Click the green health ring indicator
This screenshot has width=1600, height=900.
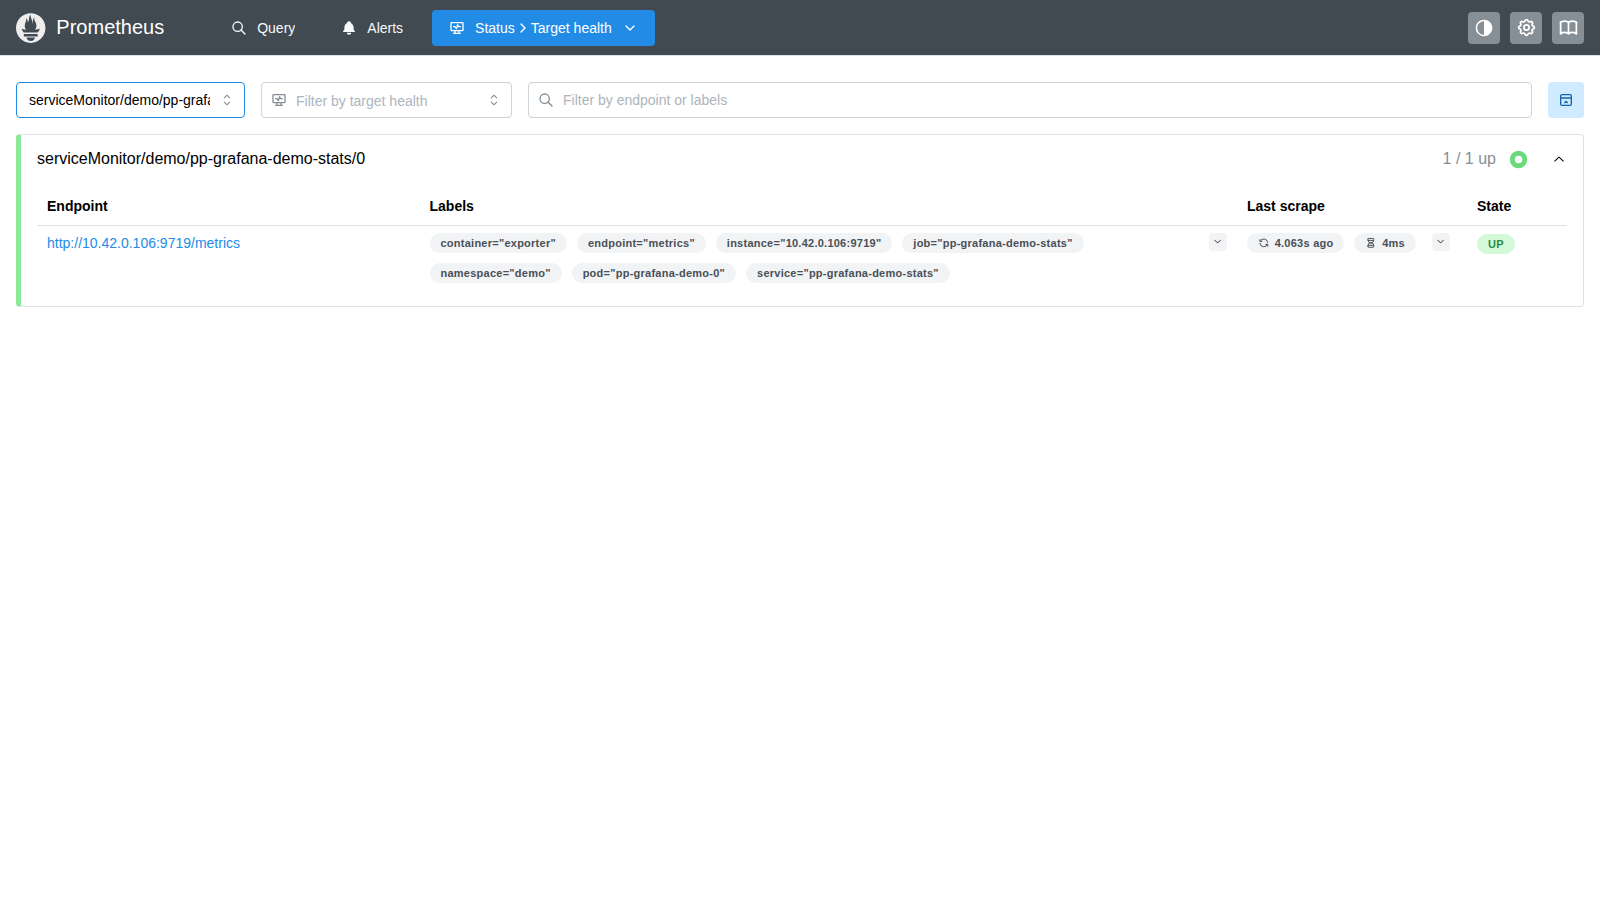(1518, 159)
